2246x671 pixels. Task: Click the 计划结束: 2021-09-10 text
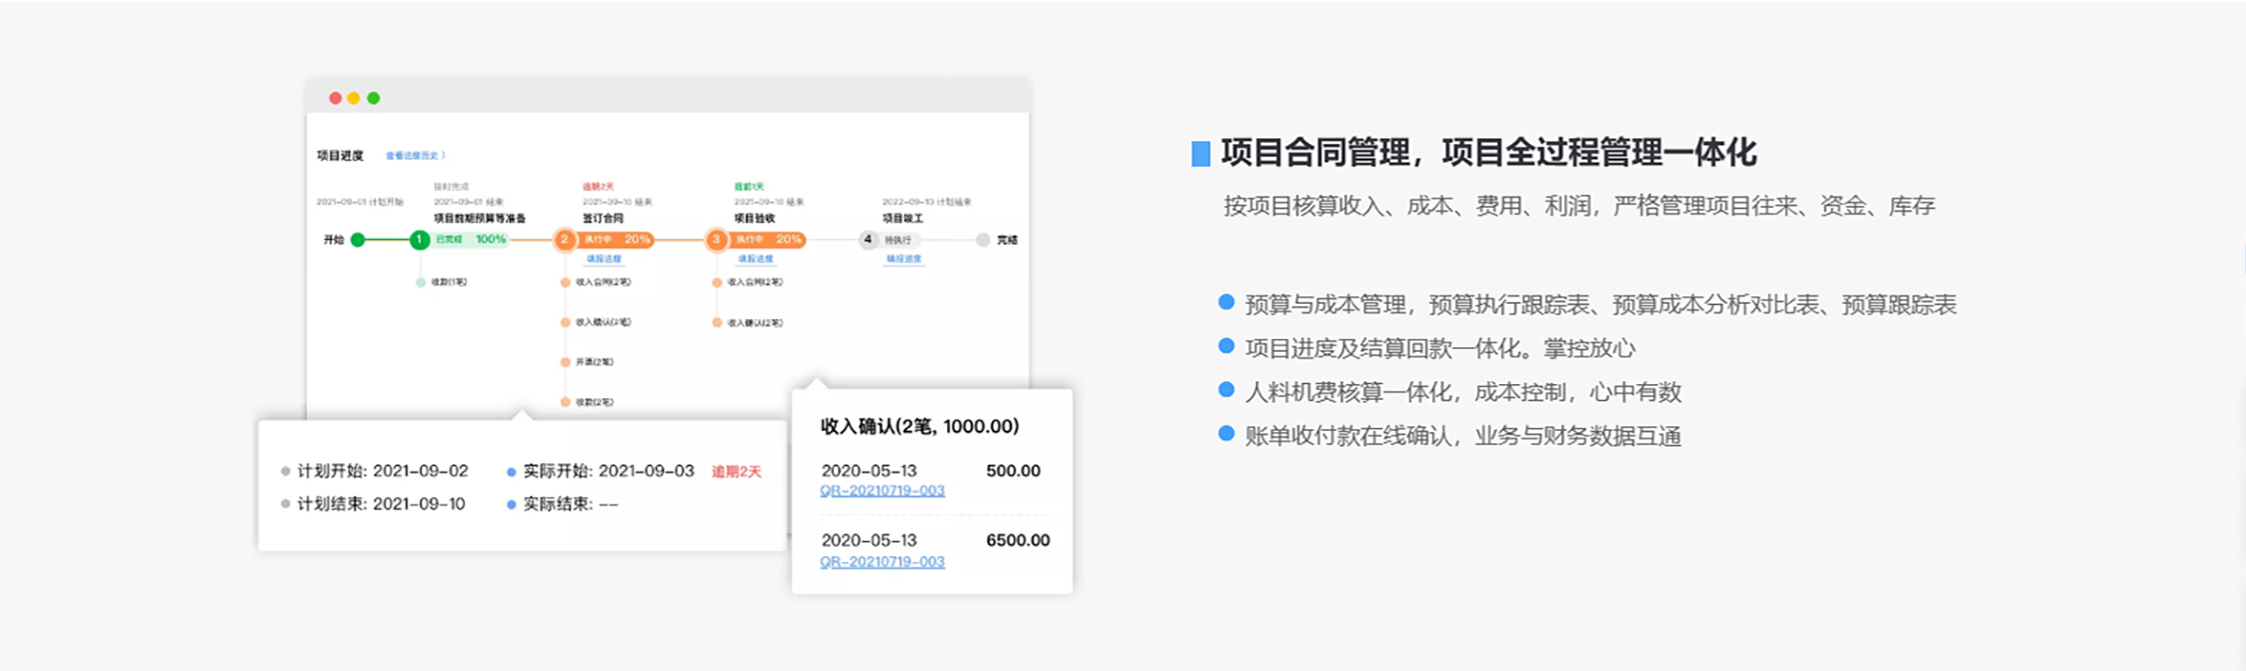click(x=381, y=504)
